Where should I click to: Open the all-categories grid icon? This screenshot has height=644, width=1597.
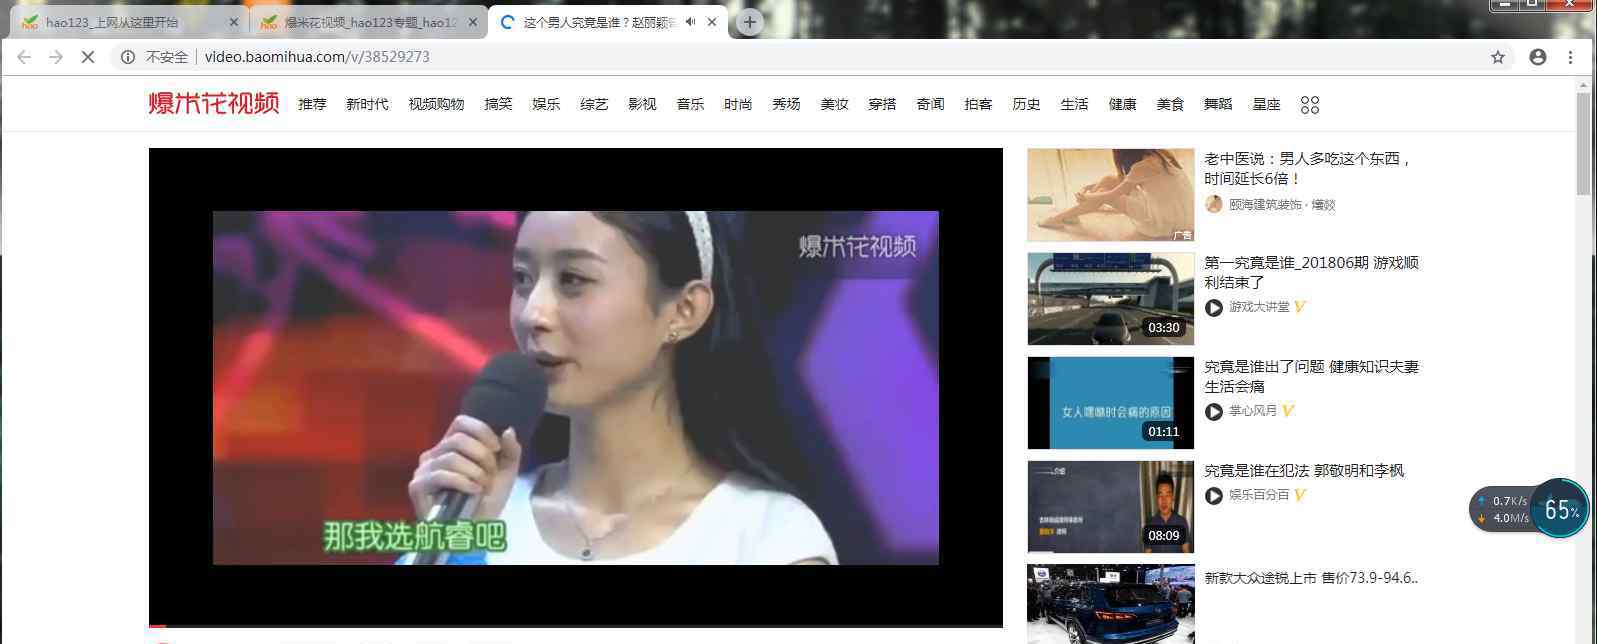coord(1310,105)
